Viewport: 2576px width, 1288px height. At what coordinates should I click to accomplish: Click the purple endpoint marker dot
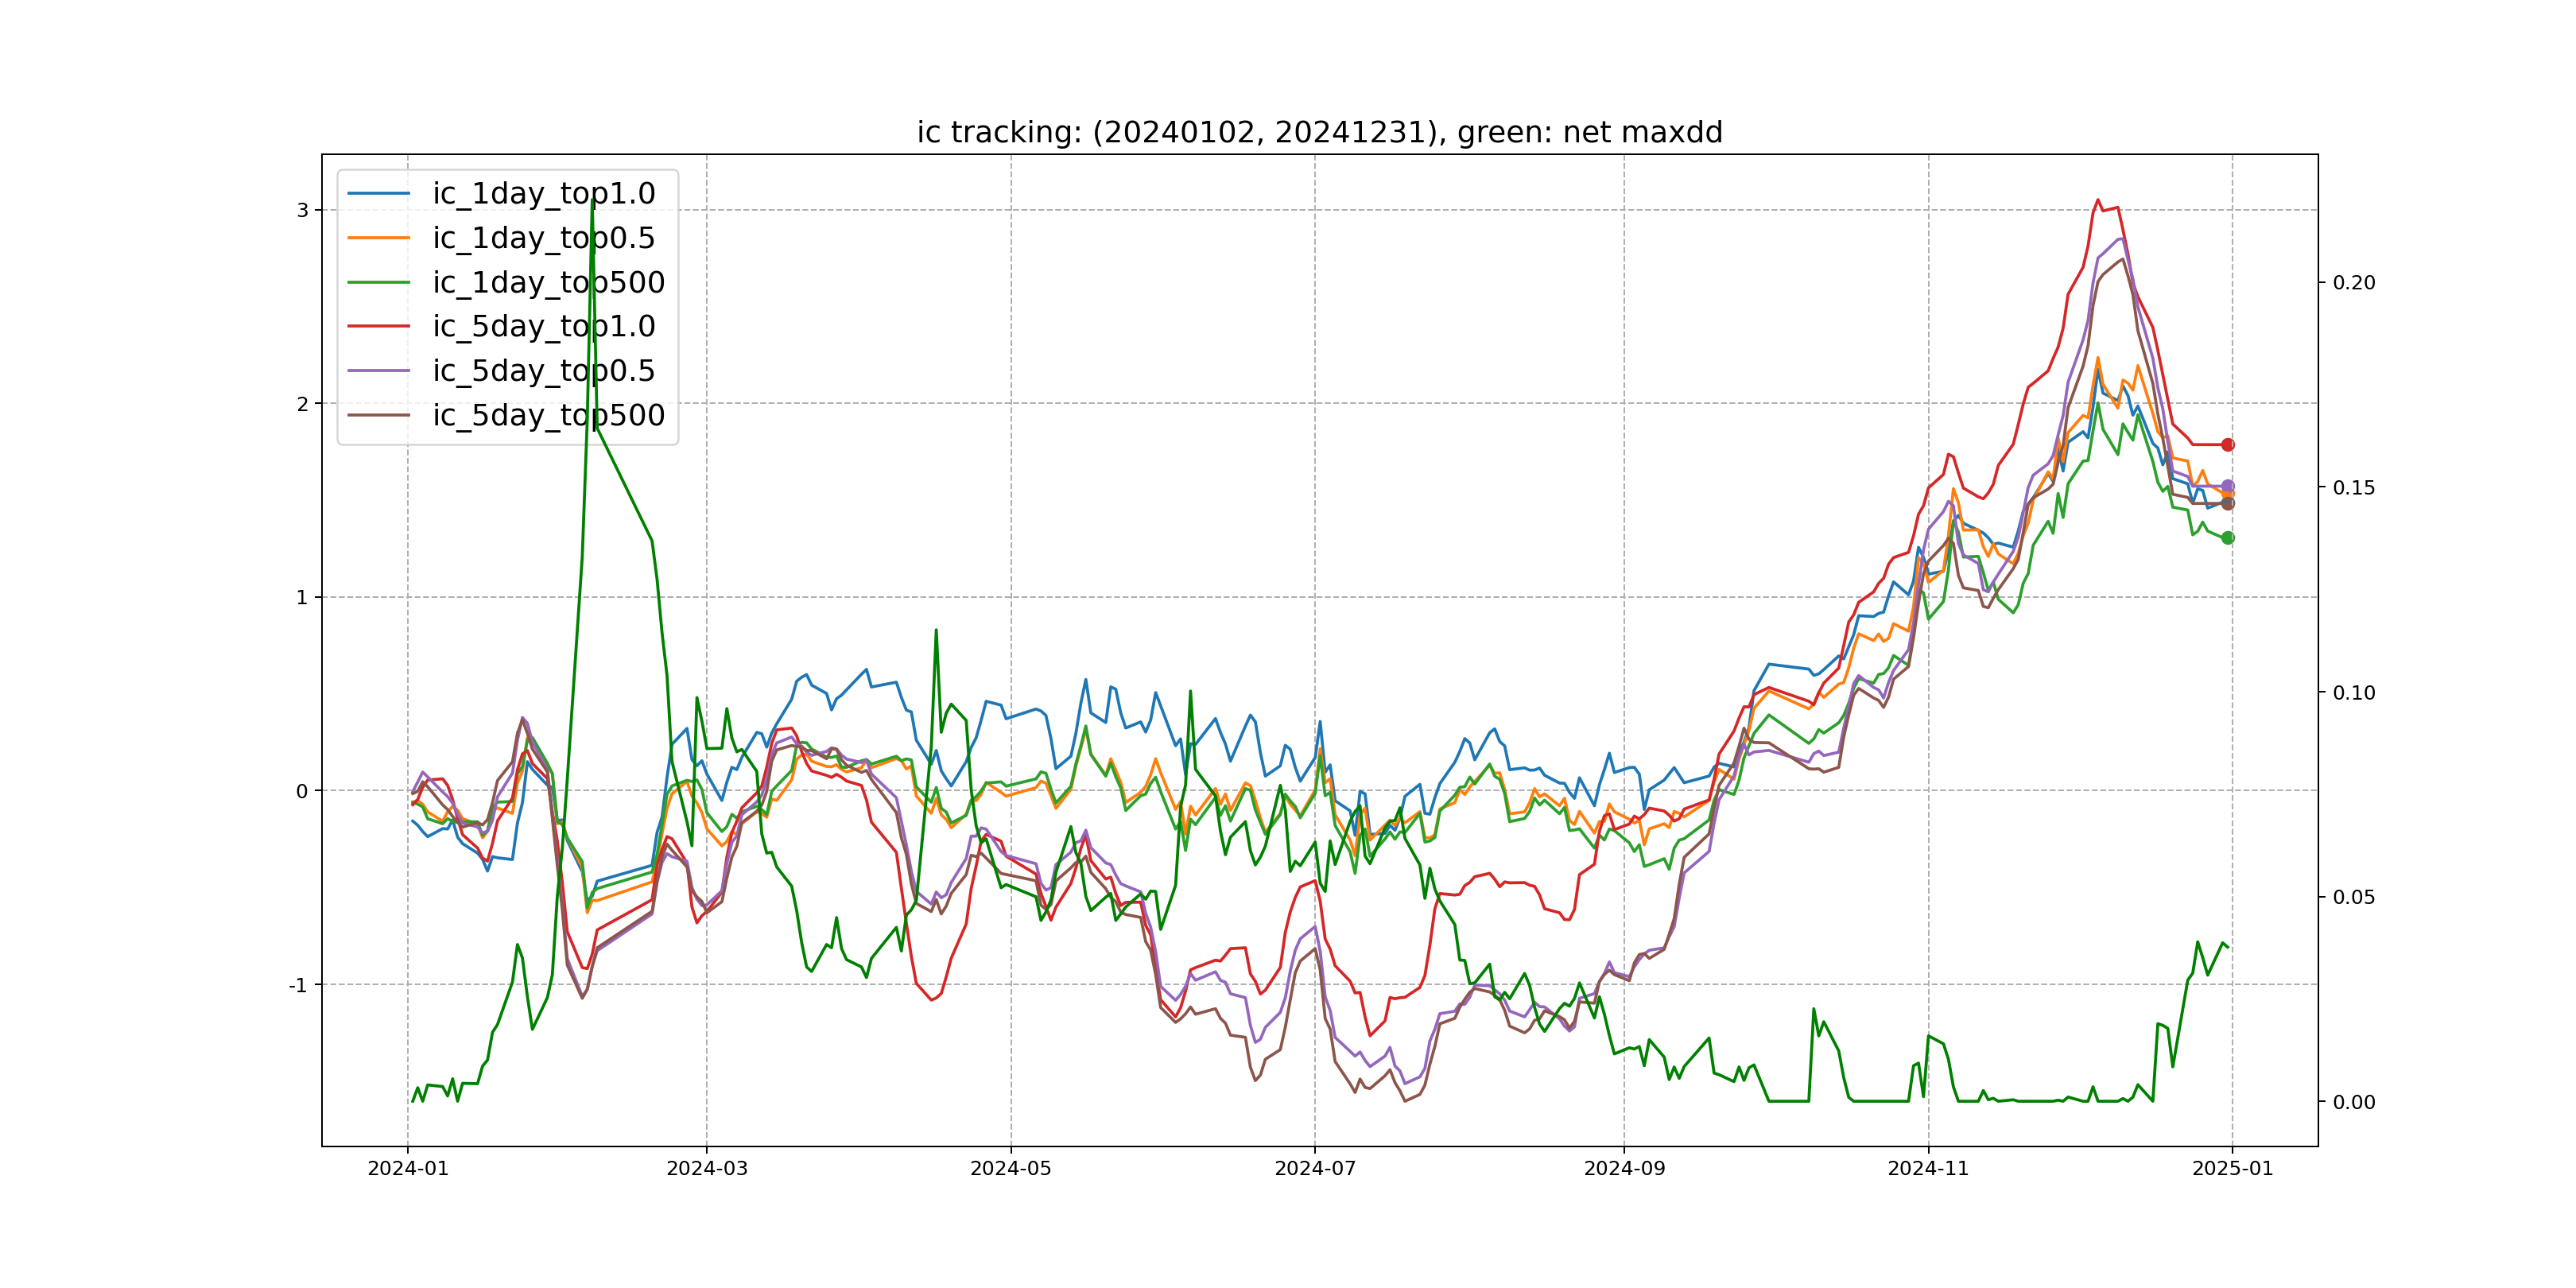click(2227, 486)
